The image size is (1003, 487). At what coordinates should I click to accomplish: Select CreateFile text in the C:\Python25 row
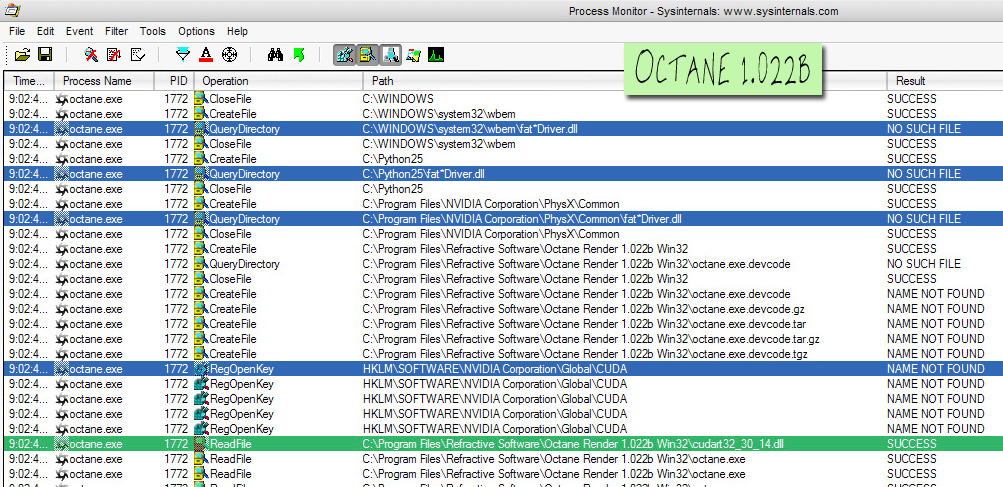tap(233, 159)
